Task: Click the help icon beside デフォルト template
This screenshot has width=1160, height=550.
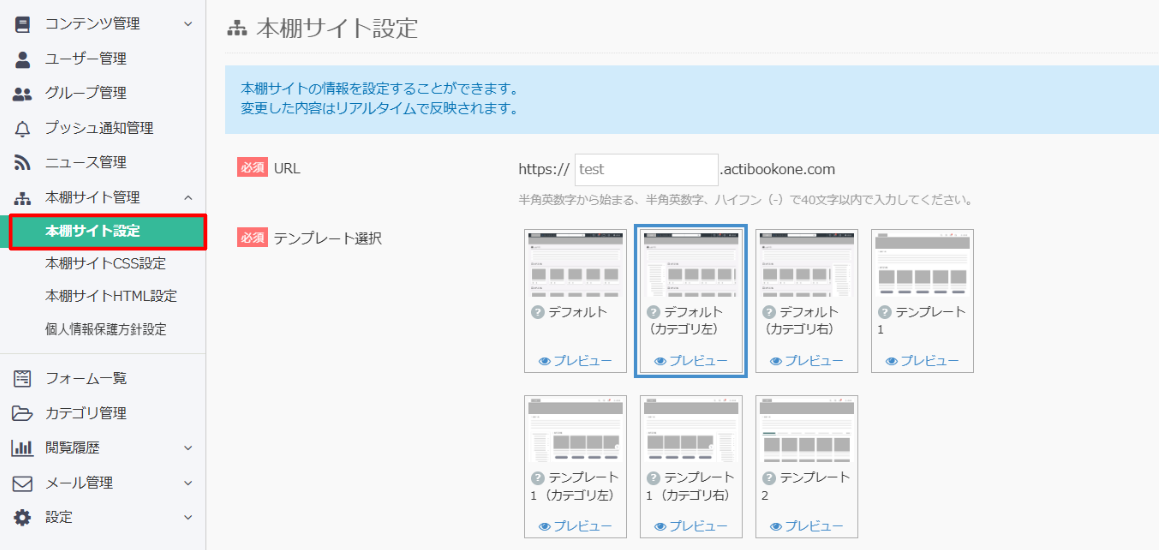Action: coord(538,312)
